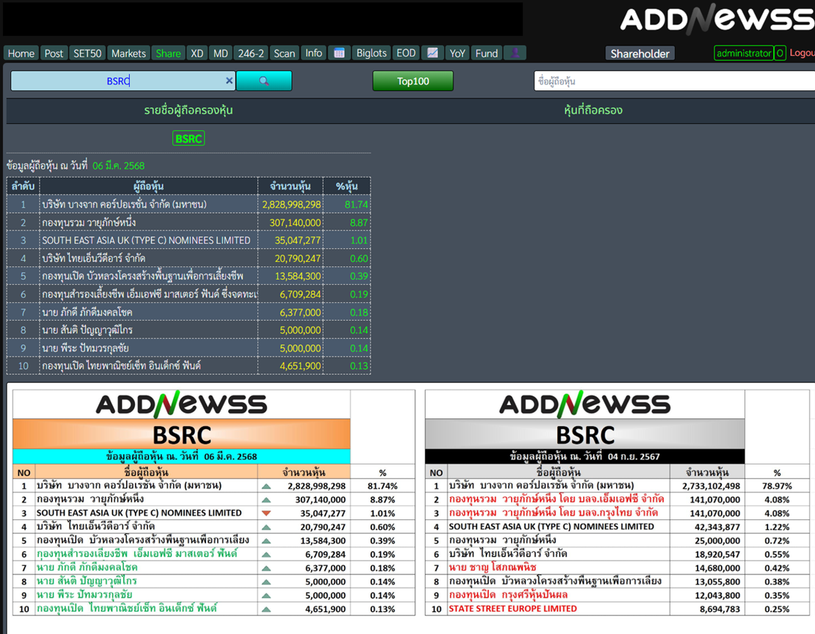The image size is (815, 634).
Task: Clear the BSRC search text with X
Action: tap(229, 81)
